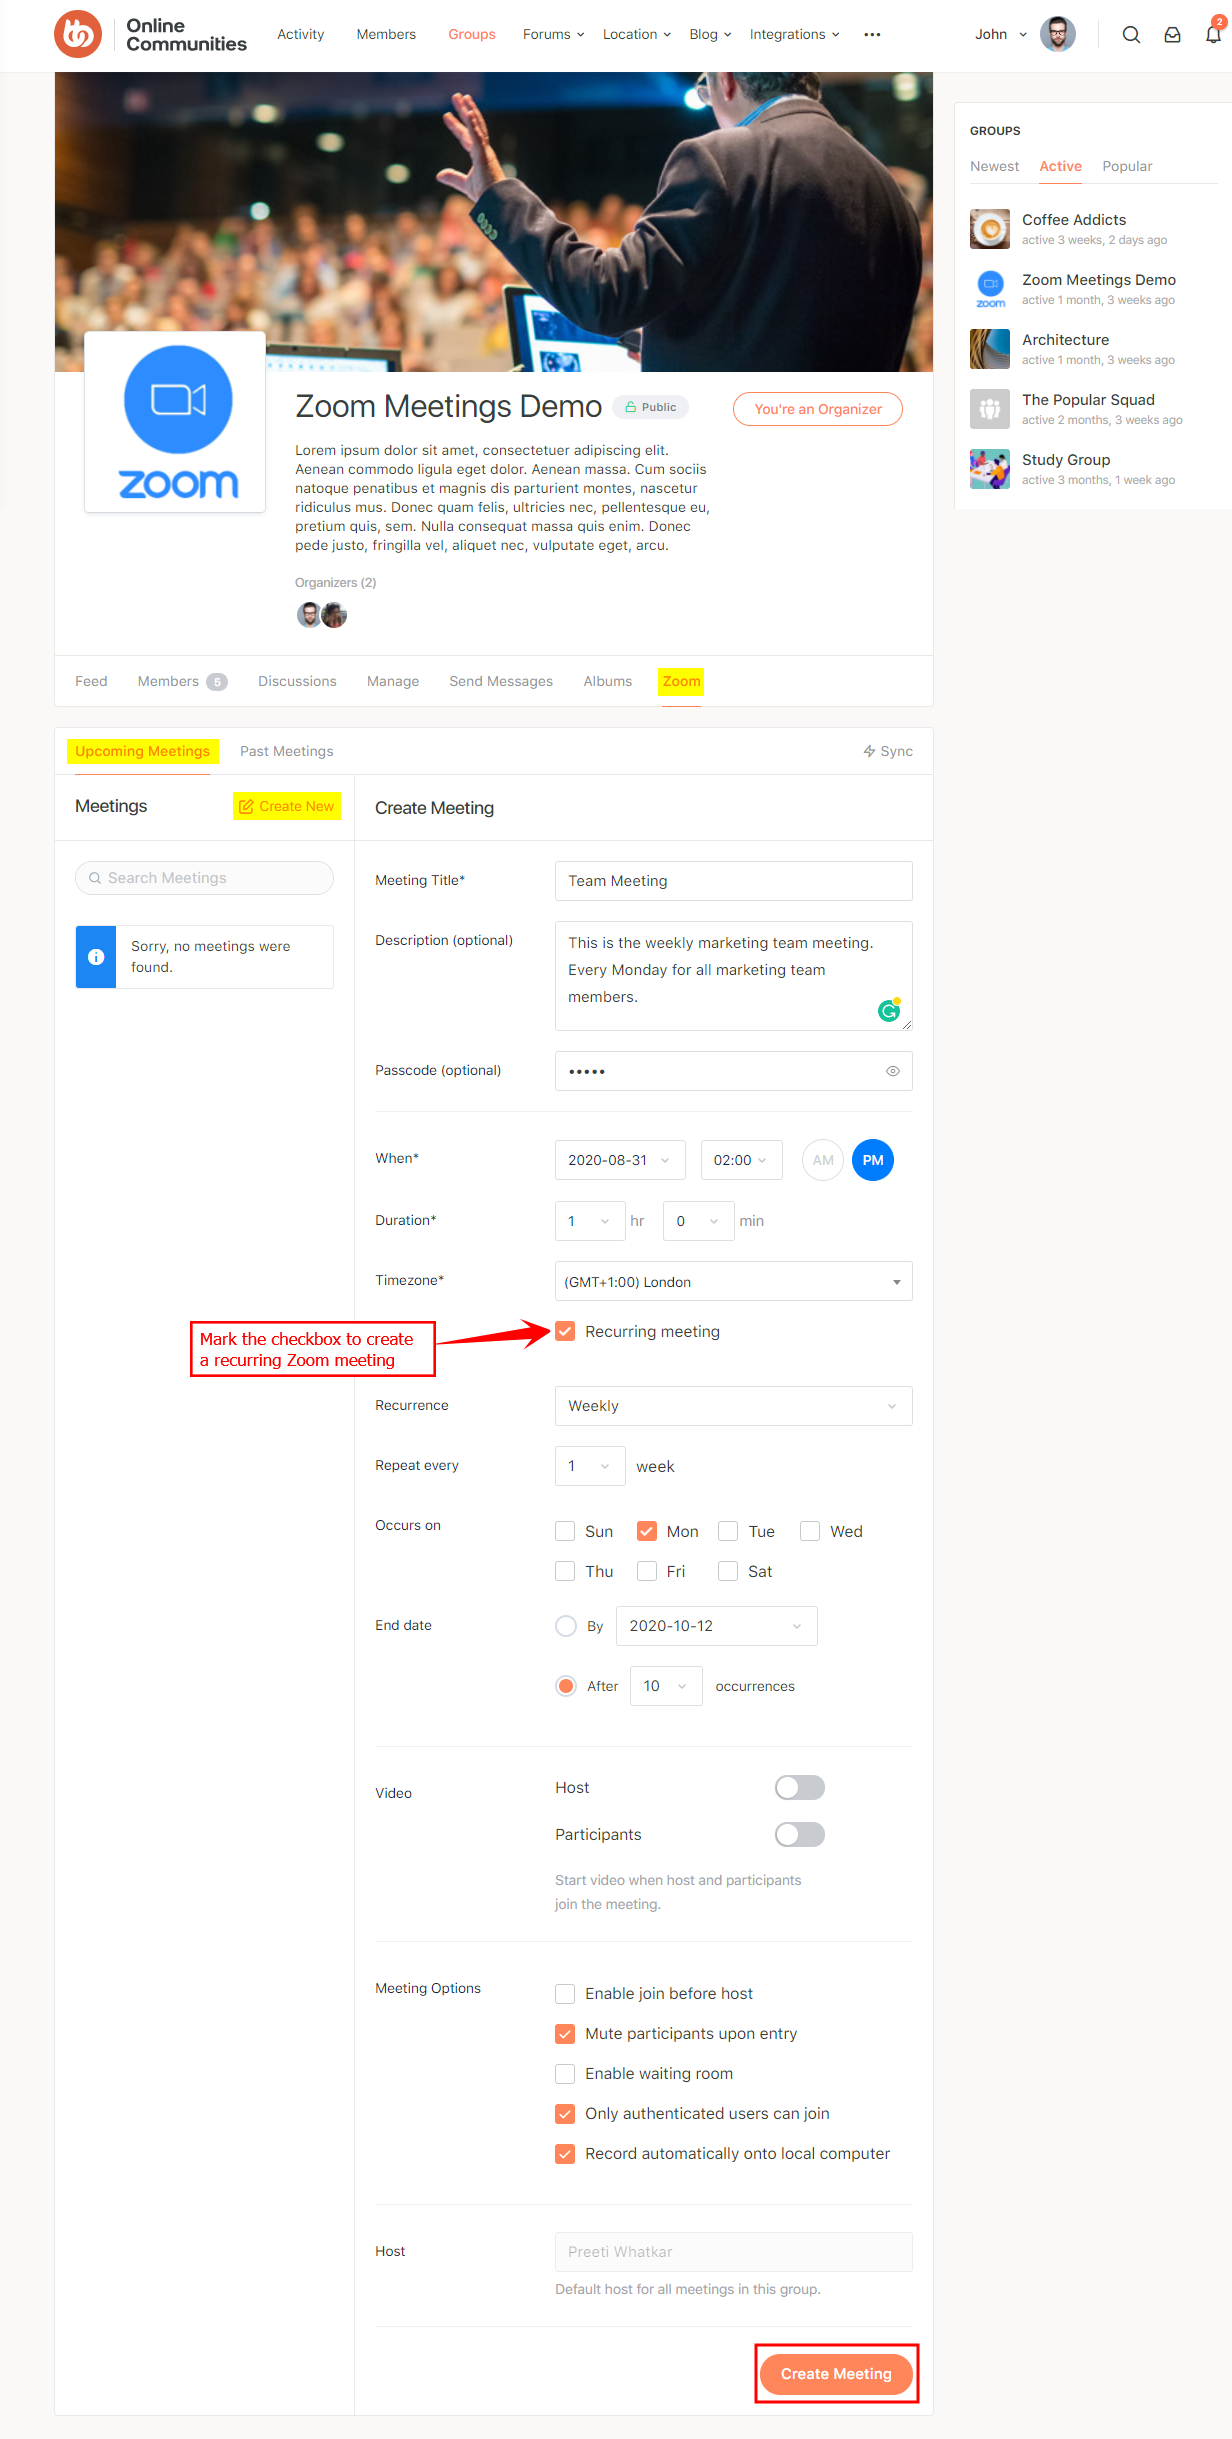
Task: Select the AM time button
Action: coord(822,1160)
